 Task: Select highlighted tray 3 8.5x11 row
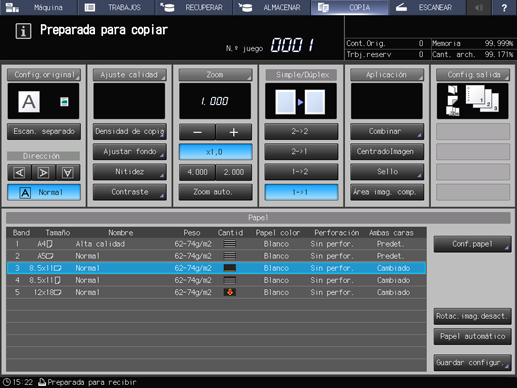tap(216, 268)
